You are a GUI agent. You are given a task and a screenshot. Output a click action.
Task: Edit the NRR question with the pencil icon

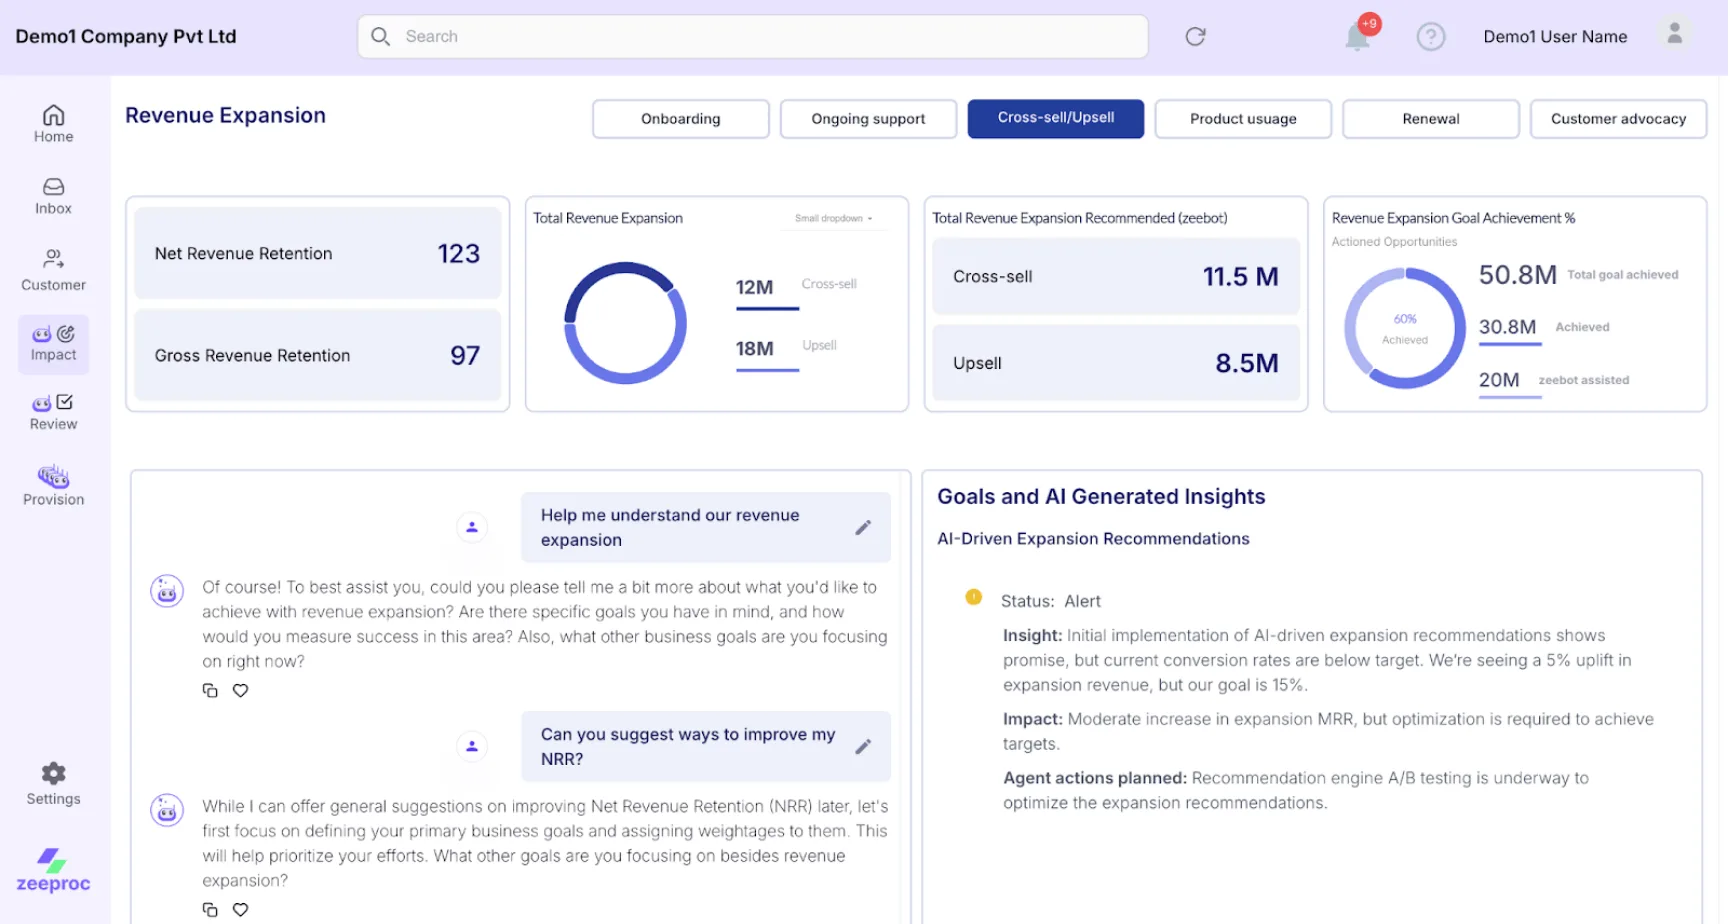[x=863, y=746]
